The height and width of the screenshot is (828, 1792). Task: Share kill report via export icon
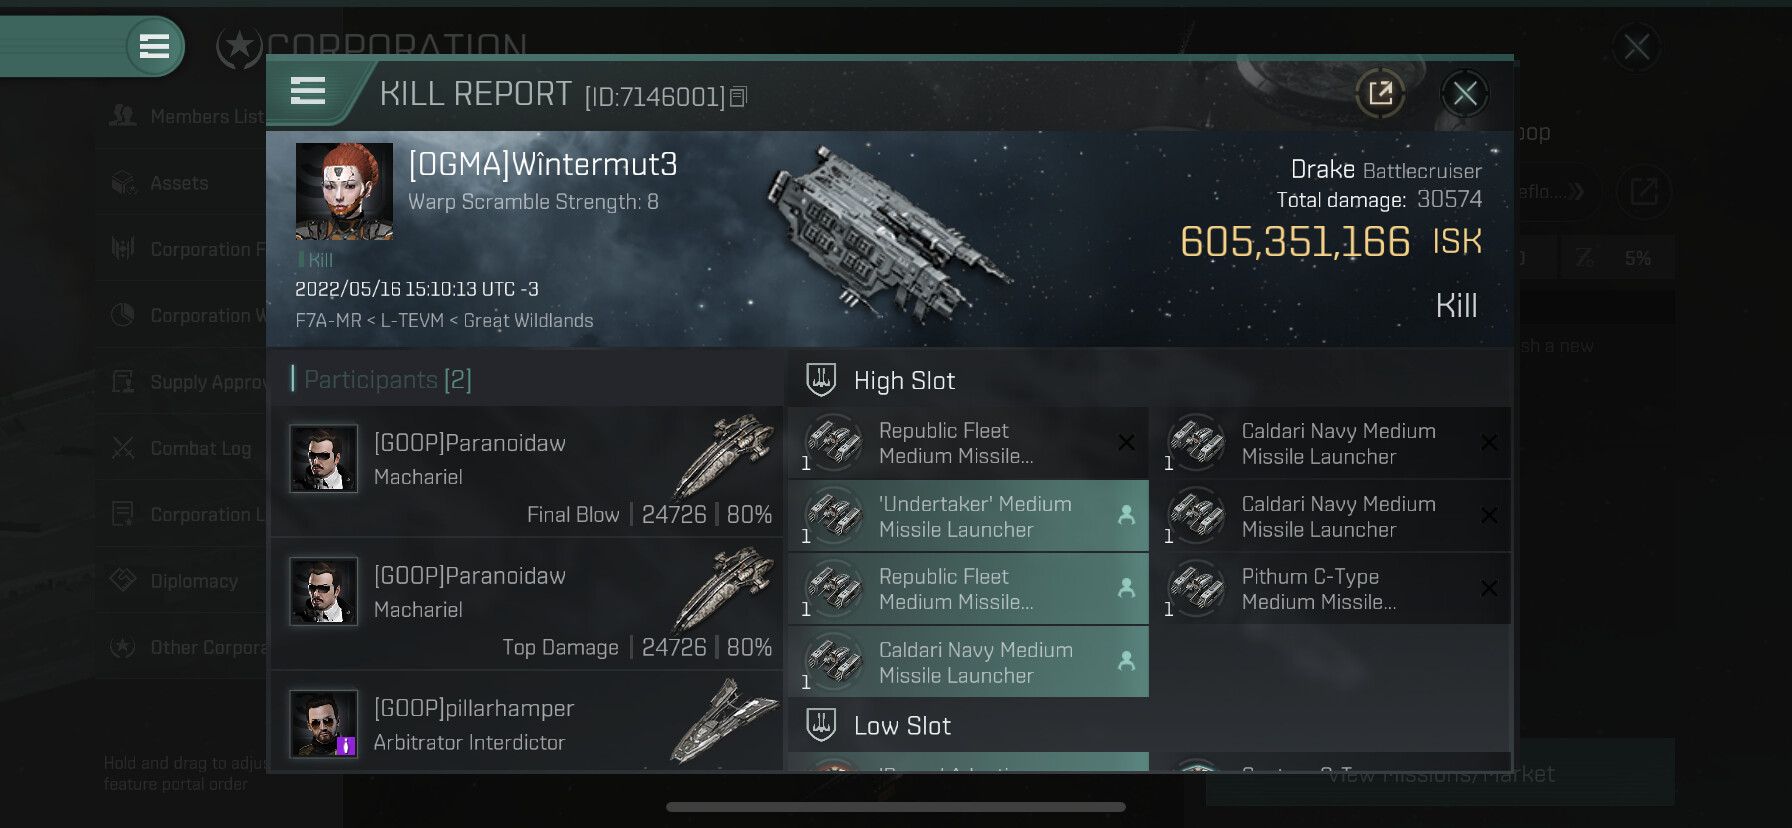pos(1380,94)
